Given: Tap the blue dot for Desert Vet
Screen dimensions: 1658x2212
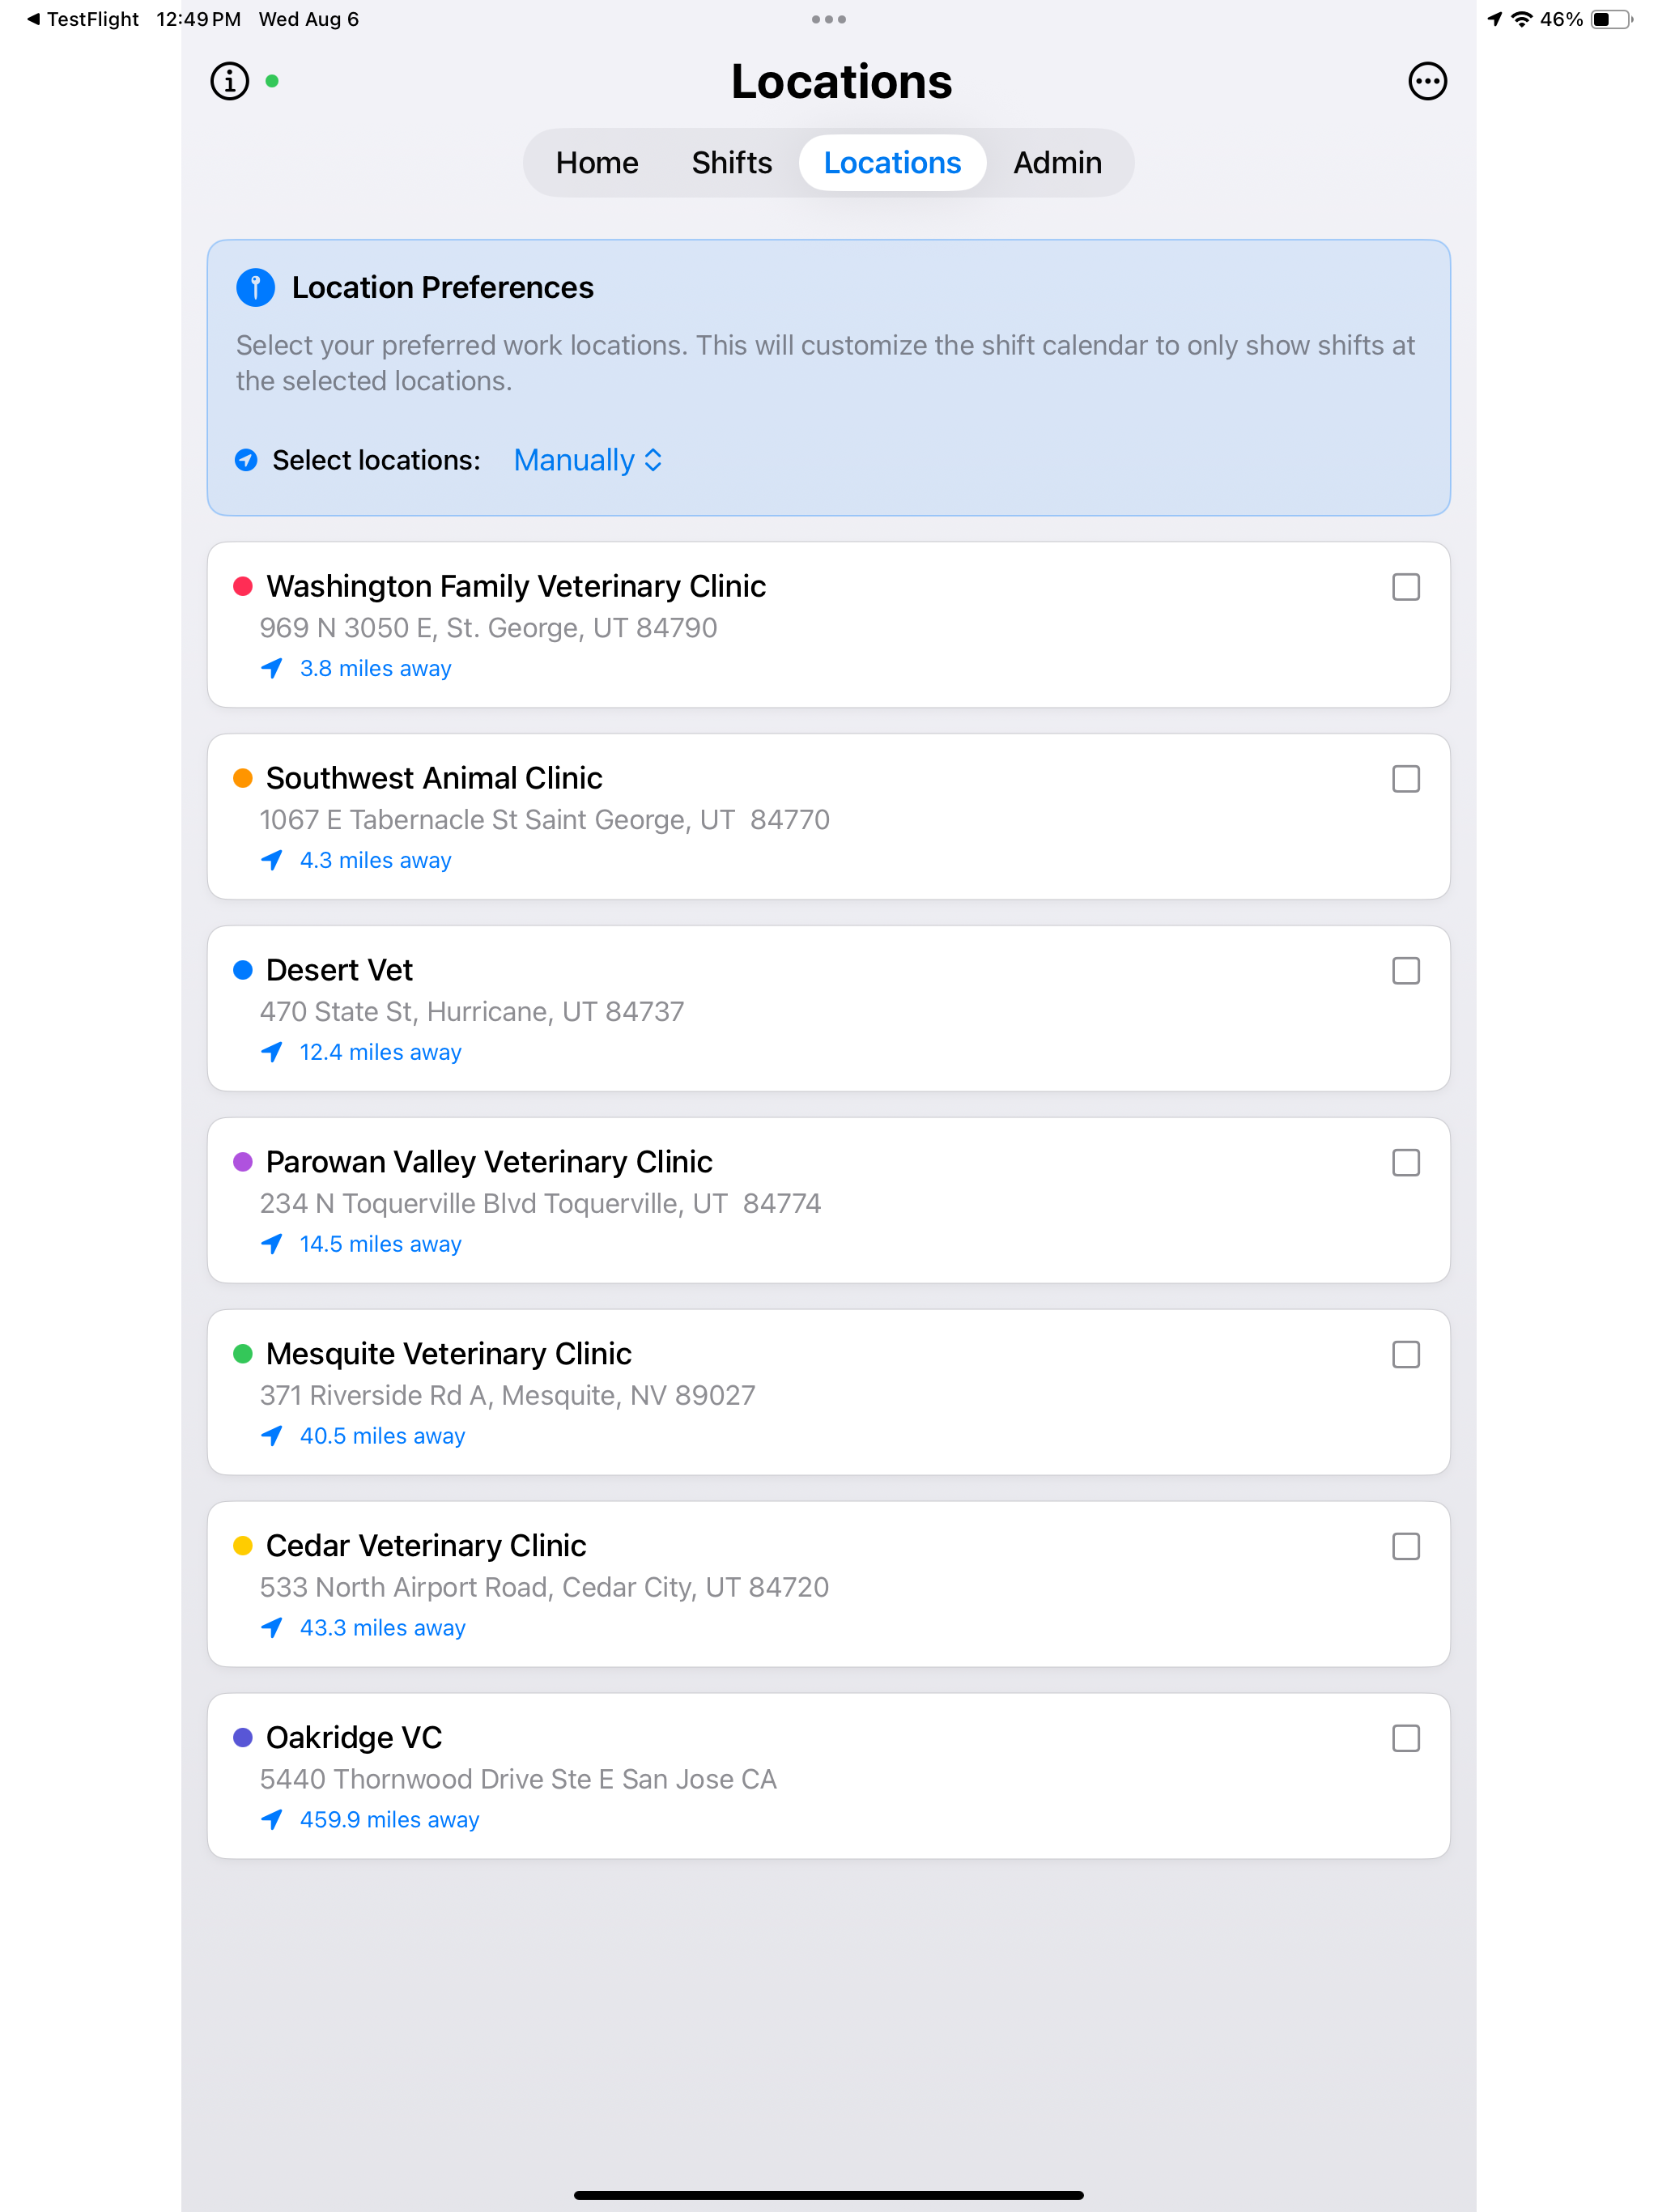Looking at the screenshot, I should click(242, 970).
